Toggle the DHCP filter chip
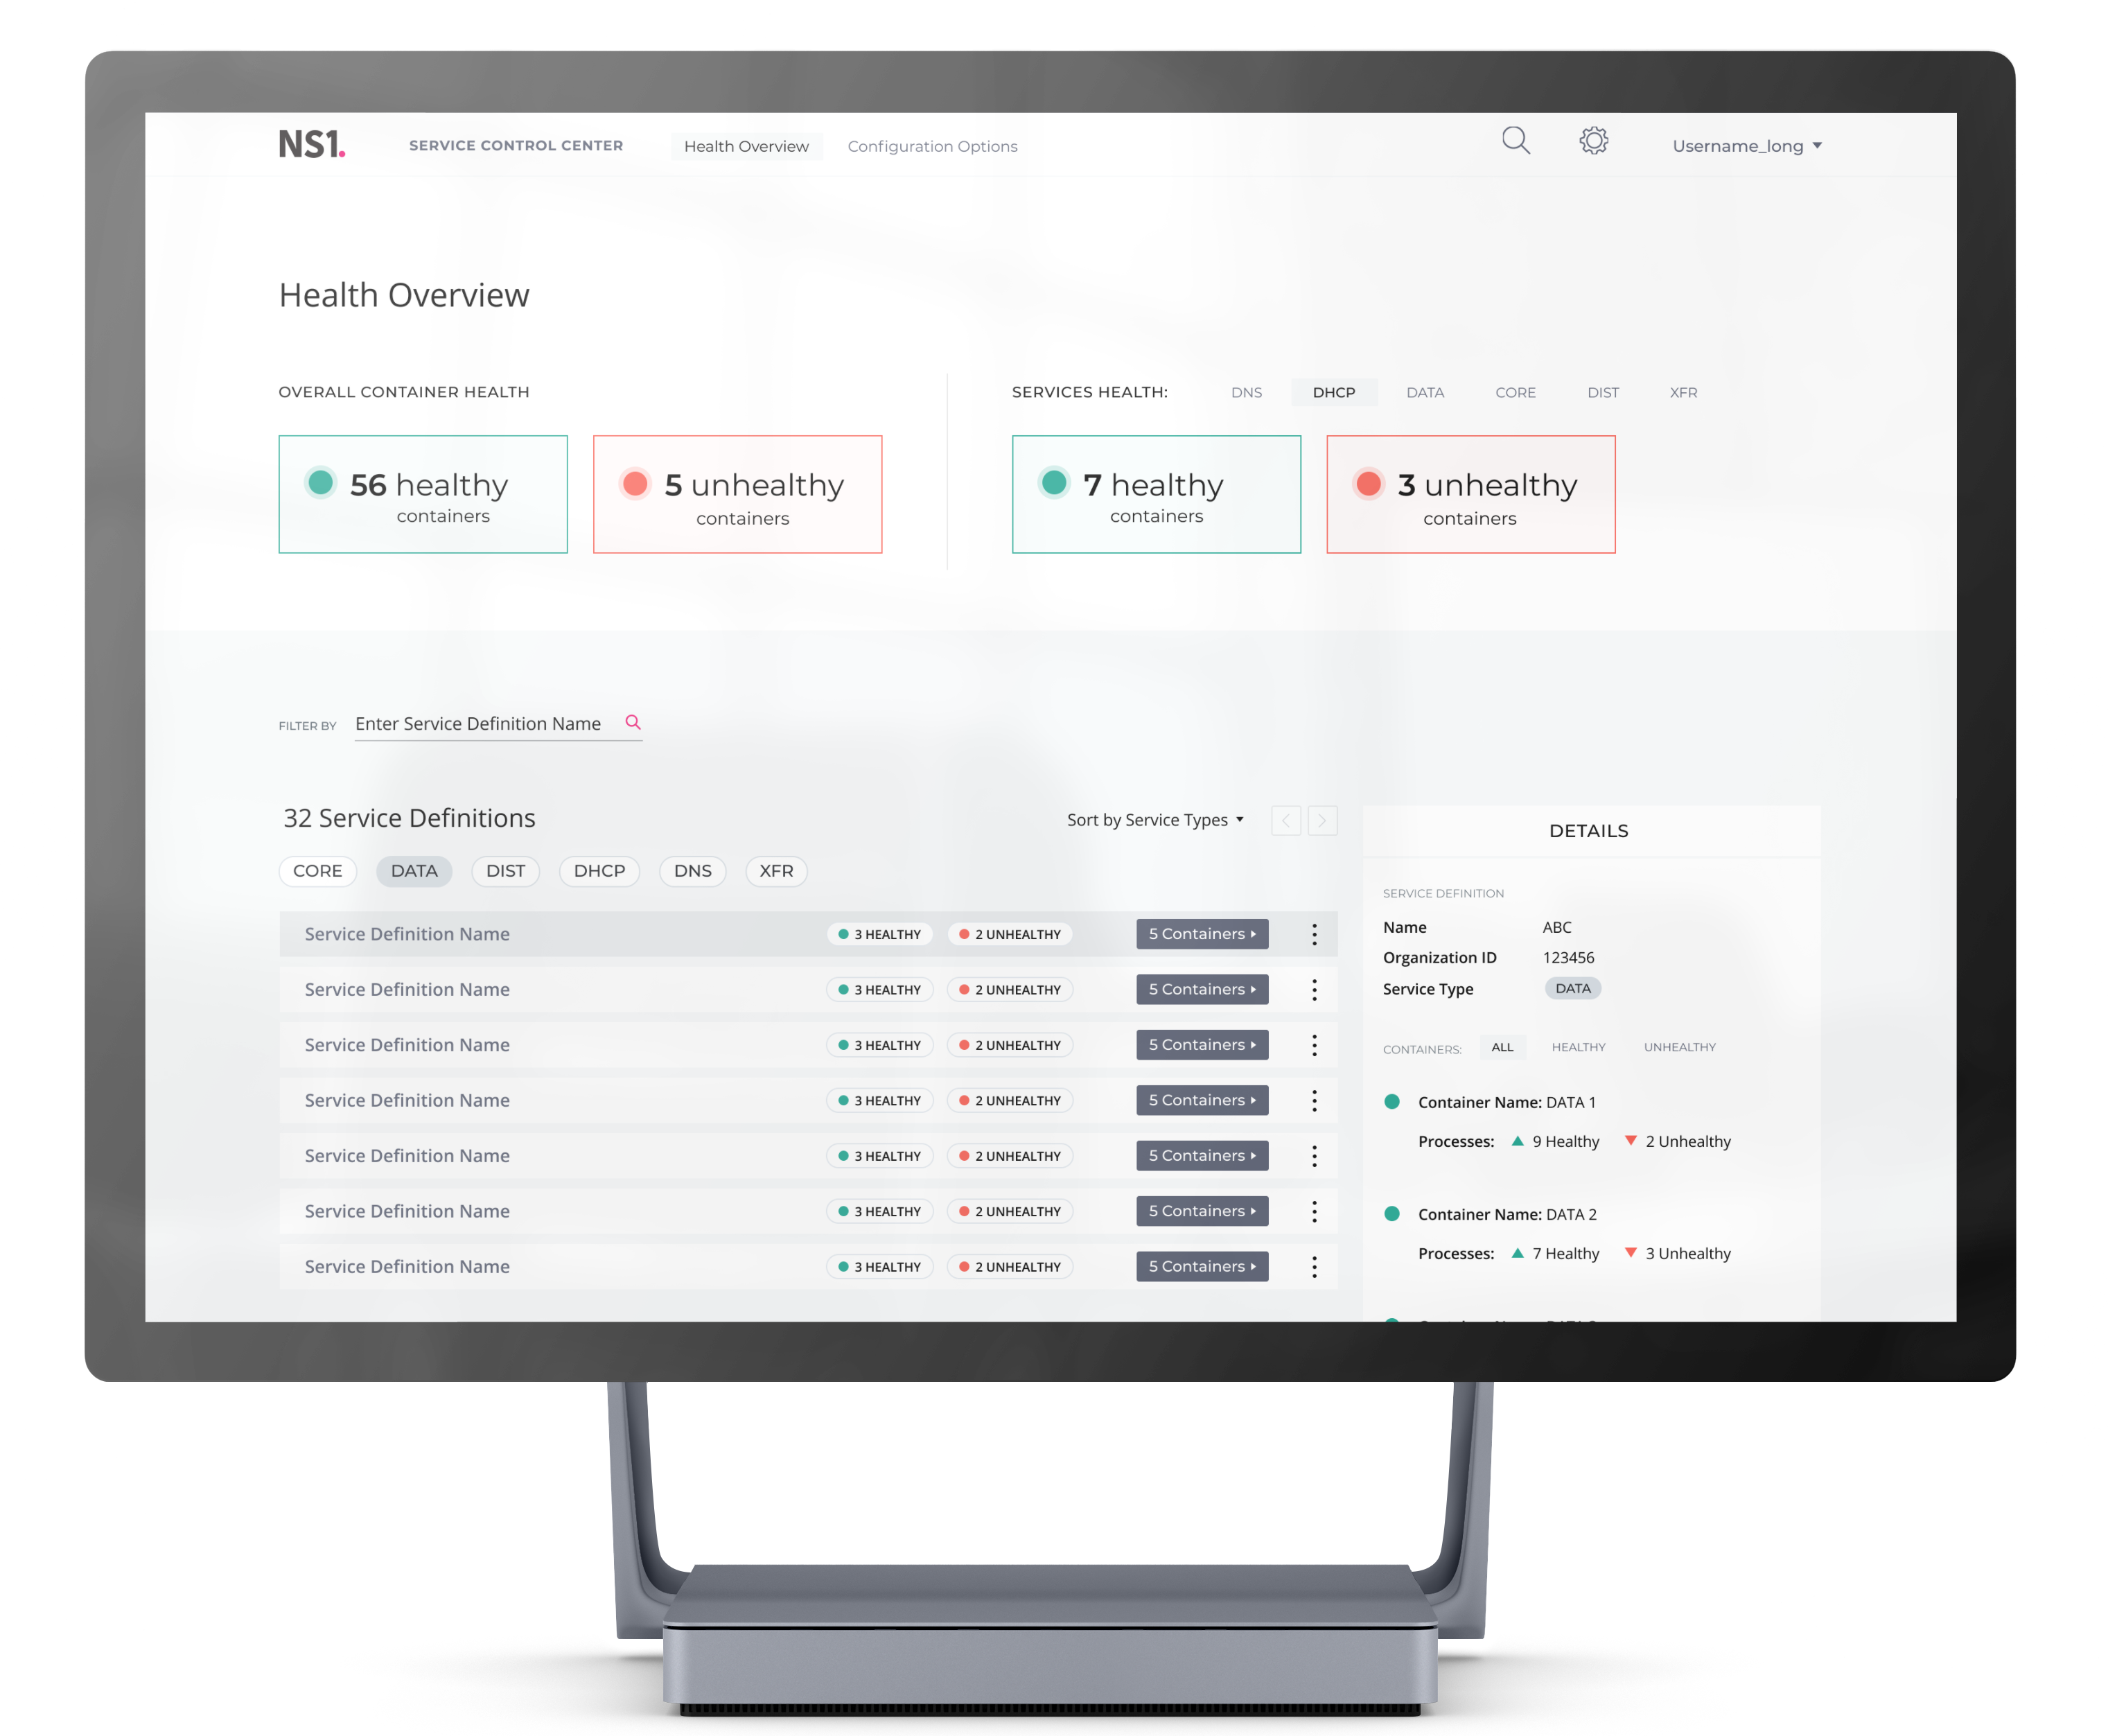Viewport: 2108px width, 1736px height. pyautogui.click(x=599, y=871)
